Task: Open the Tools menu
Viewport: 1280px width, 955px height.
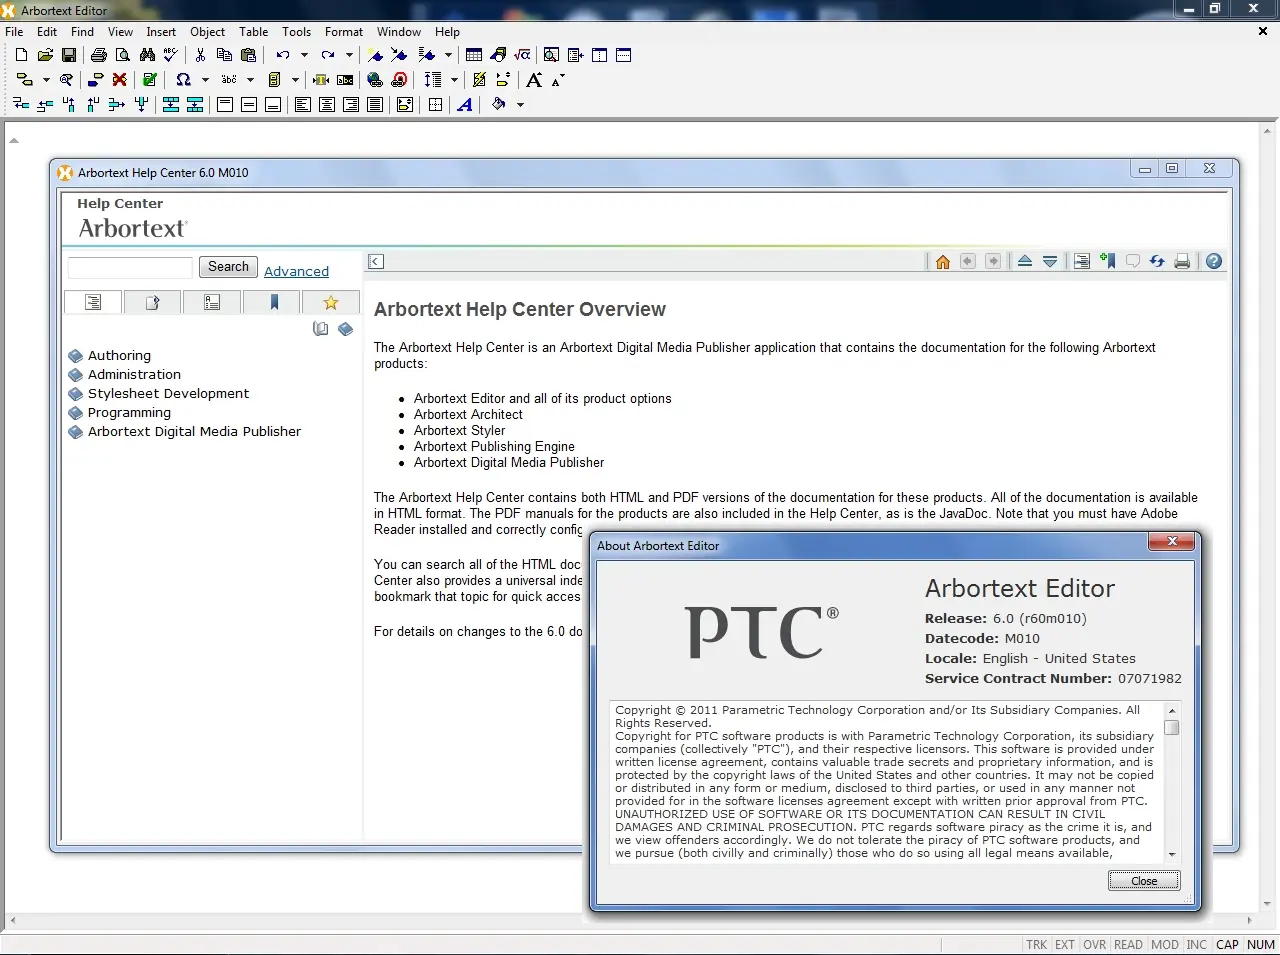Action: click(296, 31)
